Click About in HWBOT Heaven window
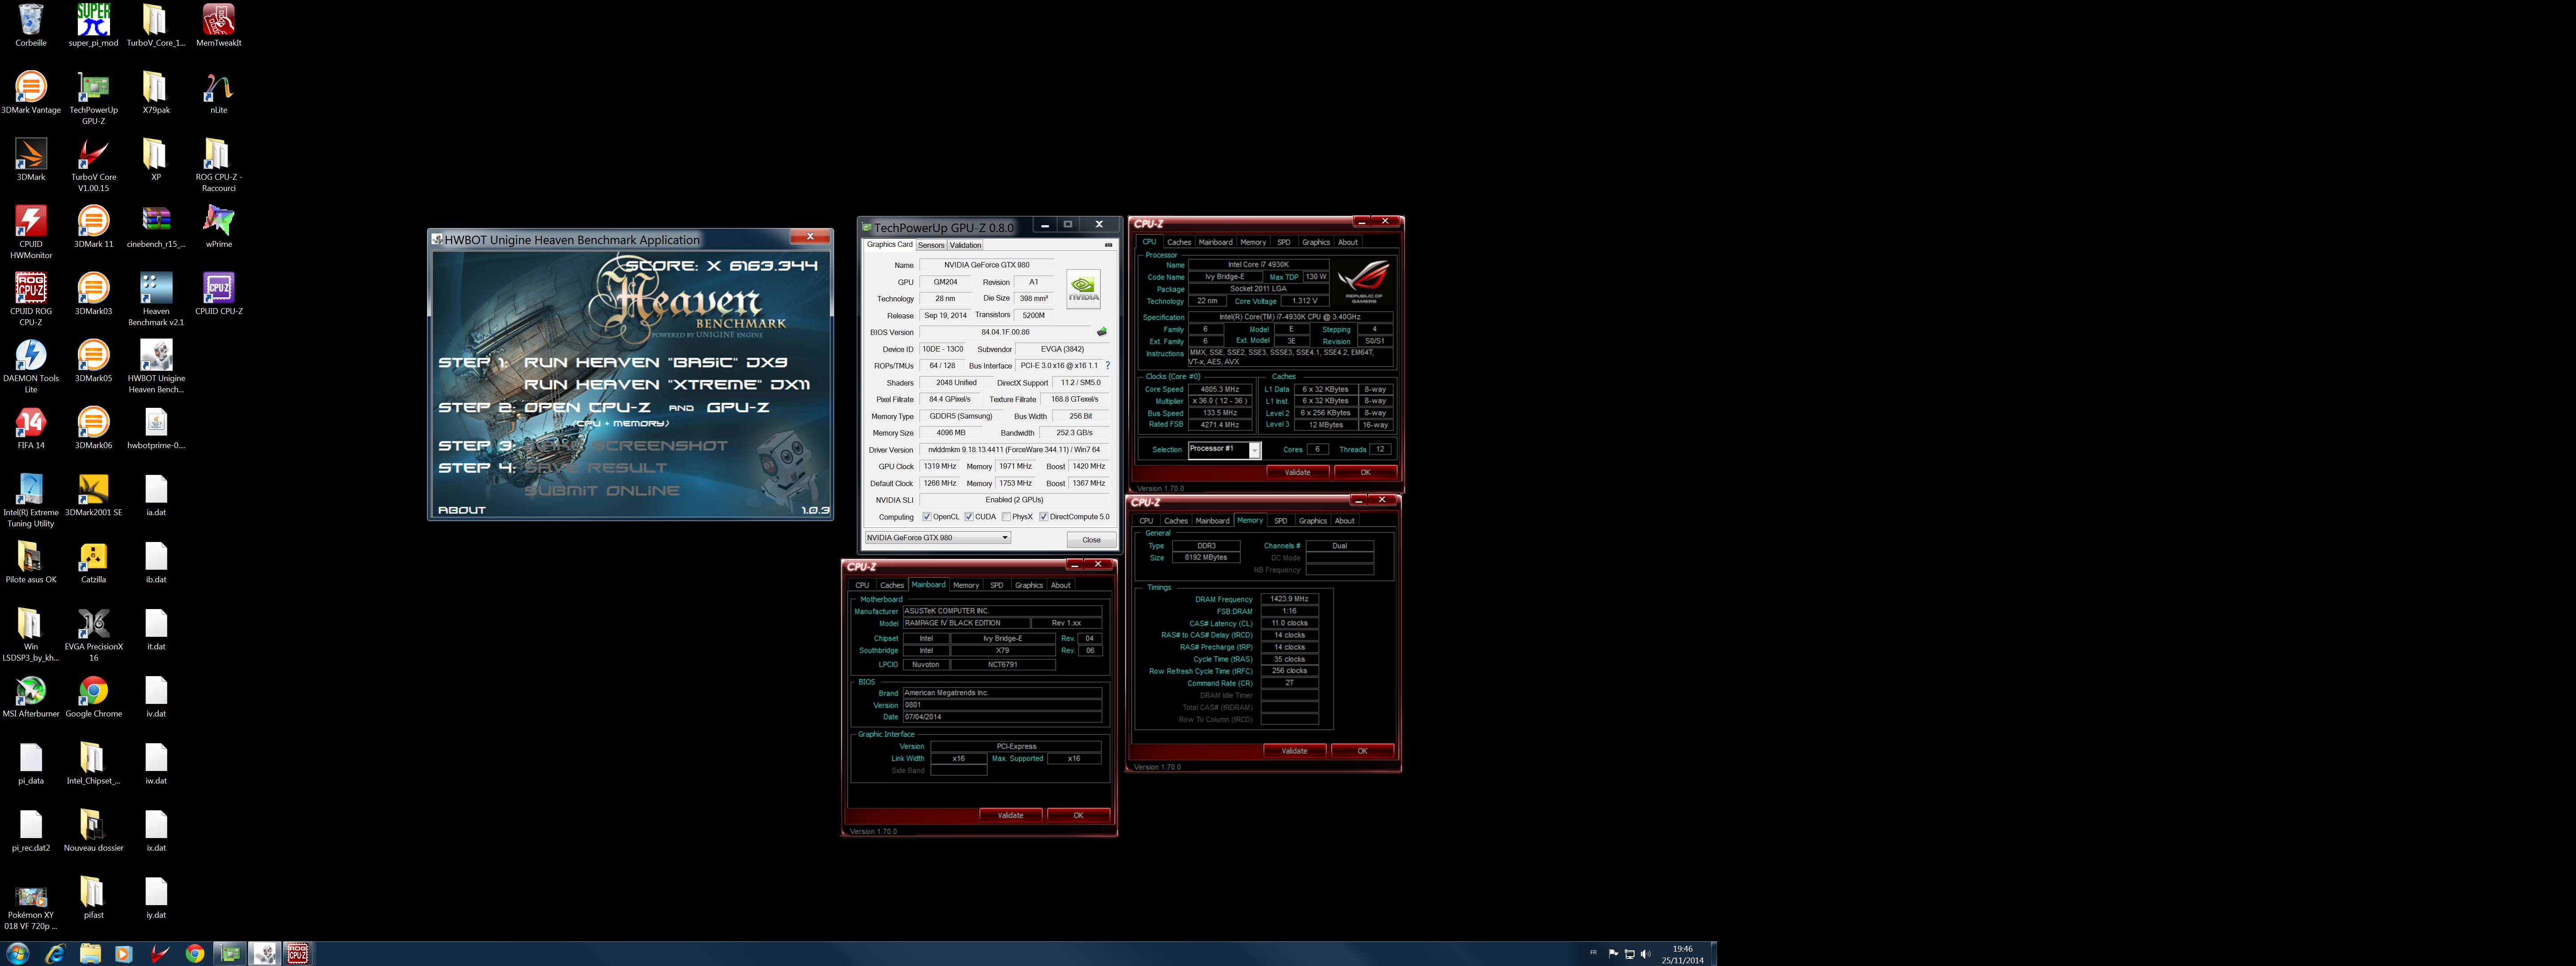Viewport: 2576px width, 966px height. [x=461, y=510]
